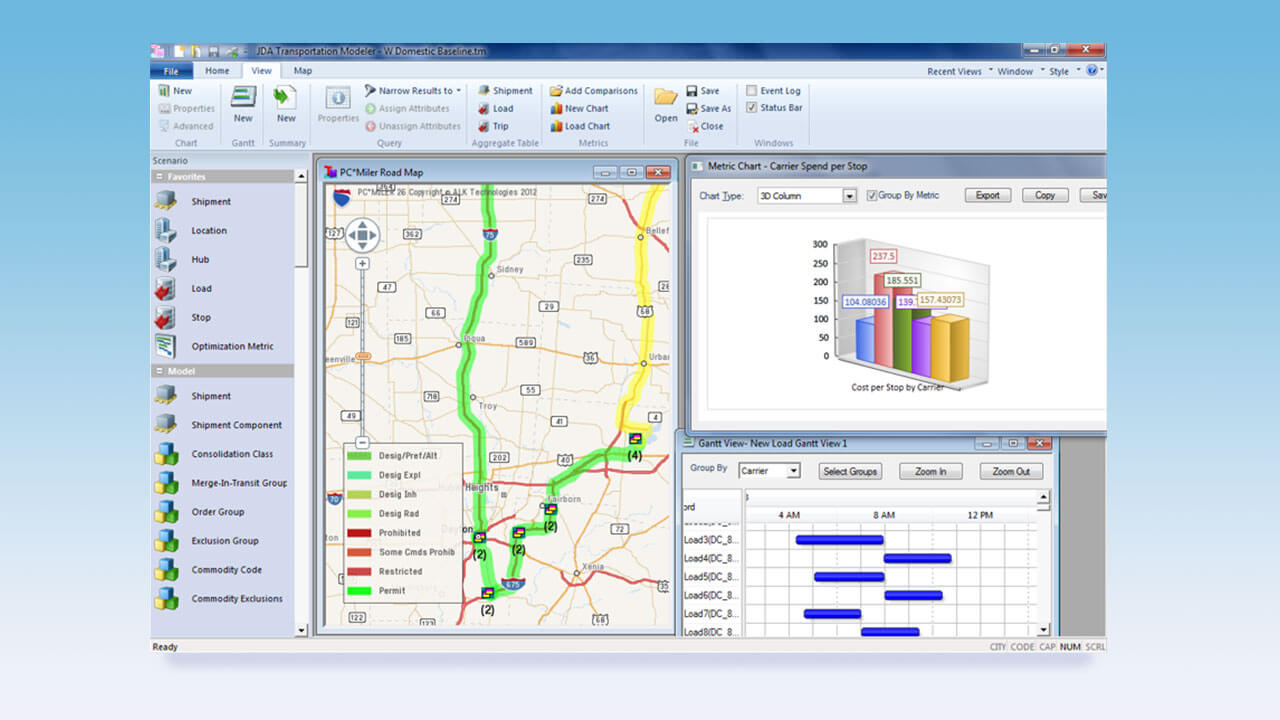Click the Copy button in Metric Chart
1280x720 pixels.
click(x=1045, y=195)
